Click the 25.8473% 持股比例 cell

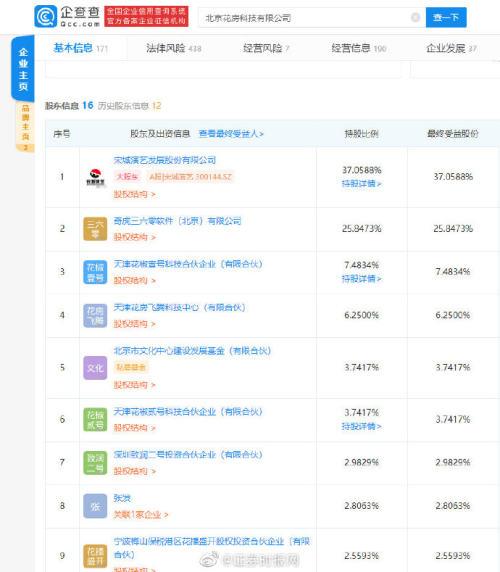click(361, 229)
